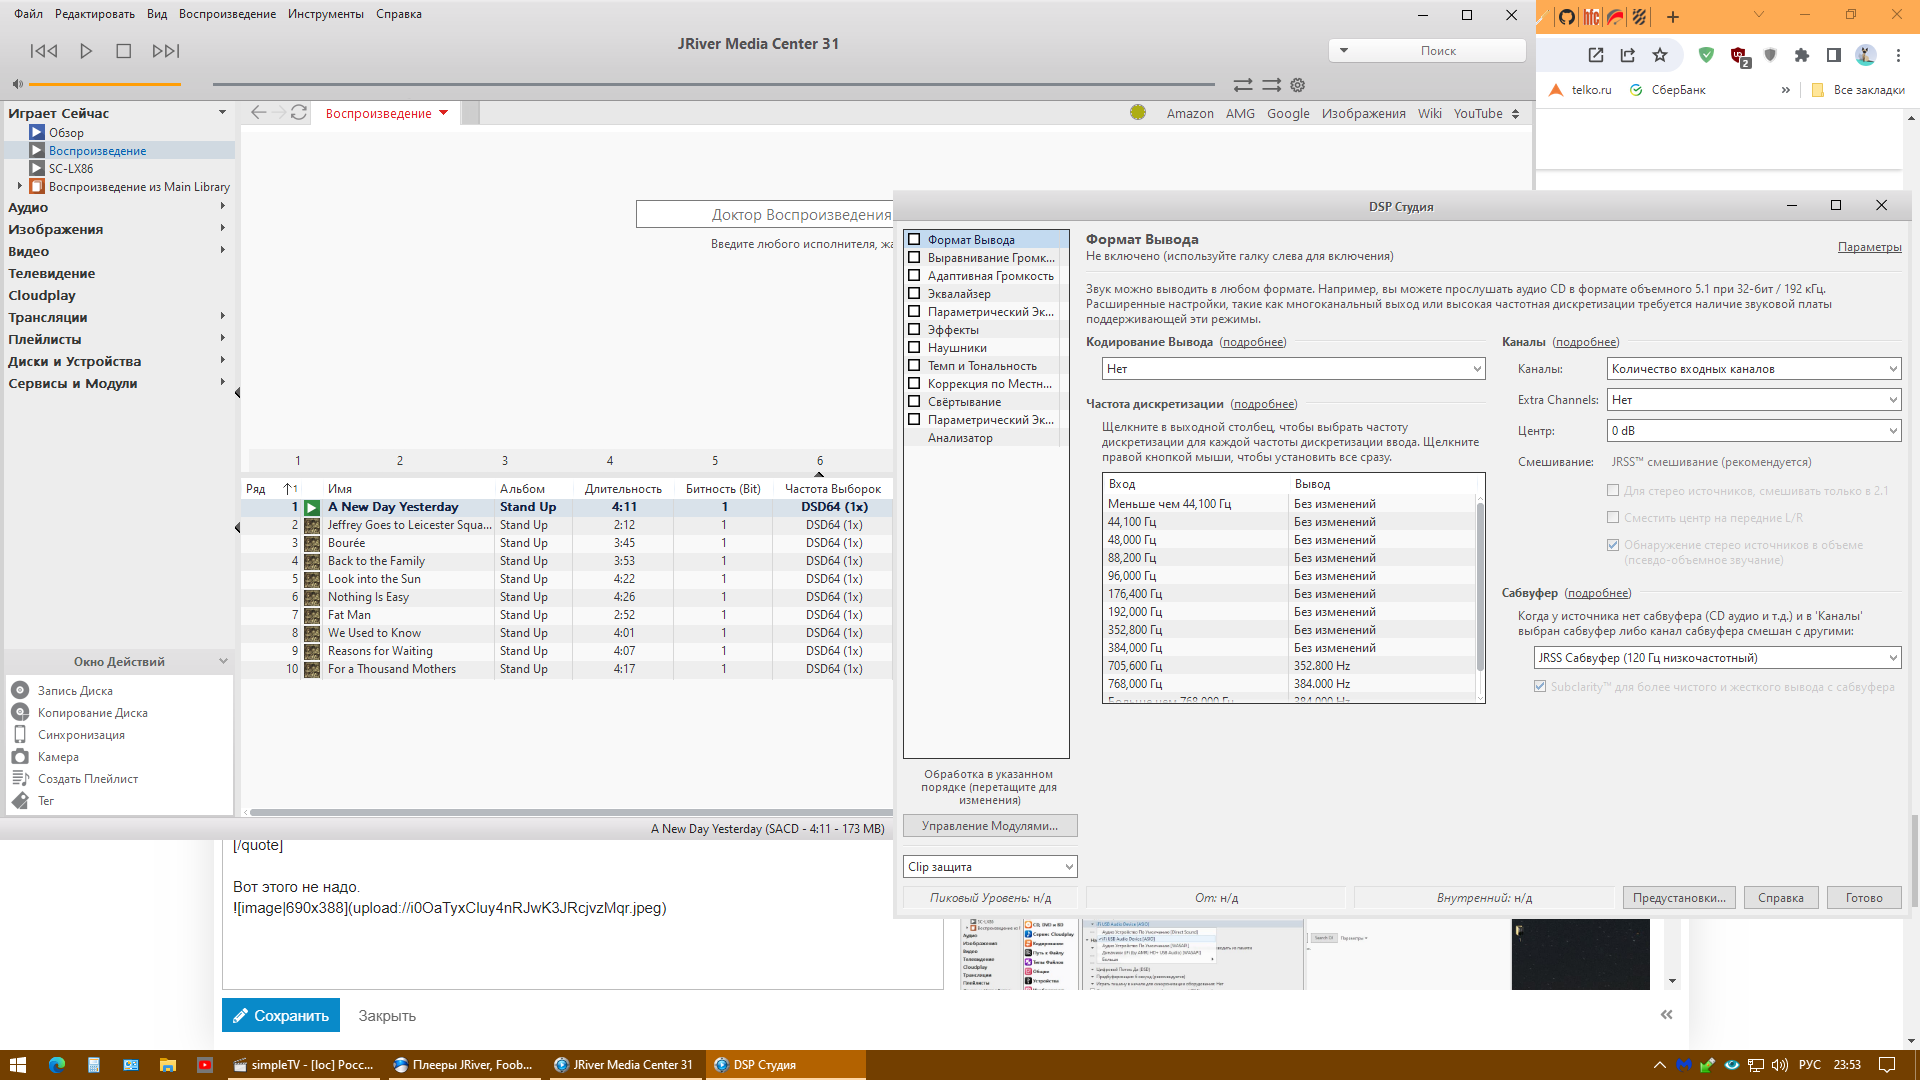Click the Play button in transport controls
Image resolution: width=1920 pixels, height=1080 pixels.
(x=86, y=51)
